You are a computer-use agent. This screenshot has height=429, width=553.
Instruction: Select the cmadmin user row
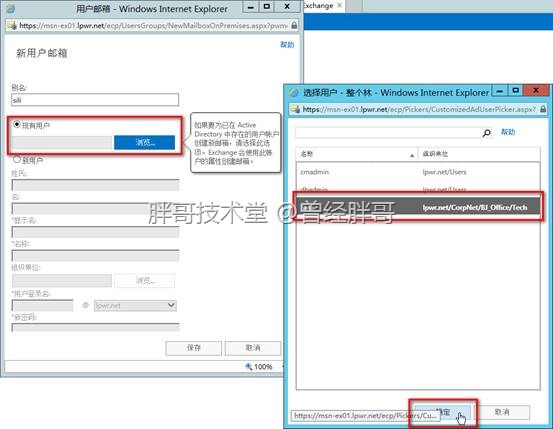click(418, 172)
